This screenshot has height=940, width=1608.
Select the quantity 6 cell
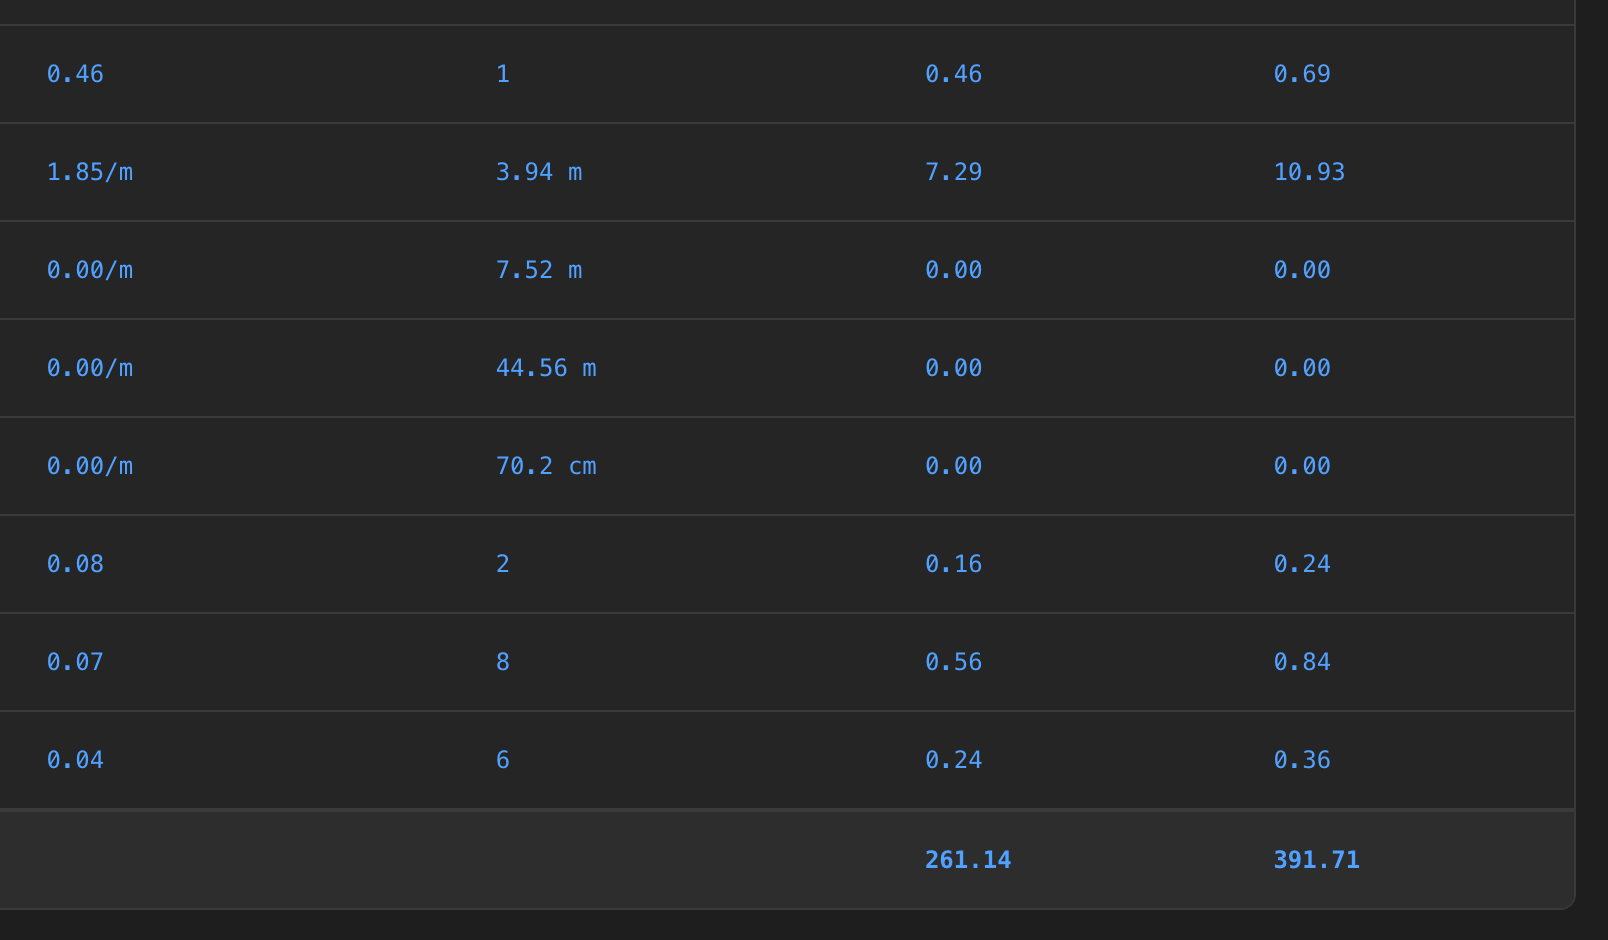503,760
